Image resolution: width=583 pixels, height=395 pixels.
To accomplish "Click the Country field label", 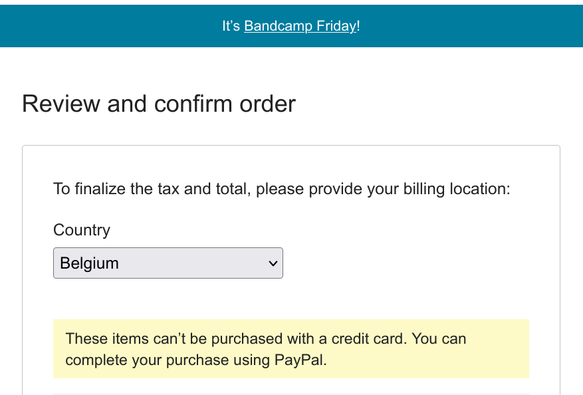I will pyautogui.click(x=82, y=230).
